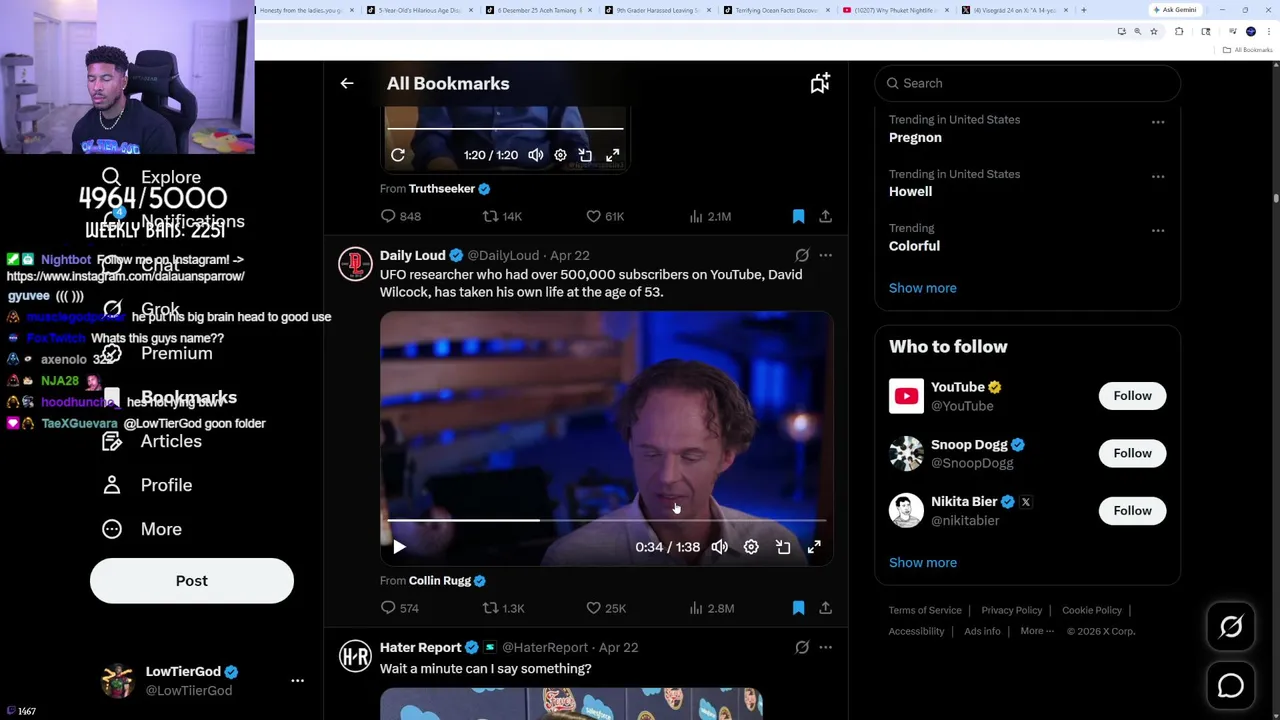The image size is (1280, 720).
Task: Remove bookmark from the Truthseeker video post
Action: point(798,216)
